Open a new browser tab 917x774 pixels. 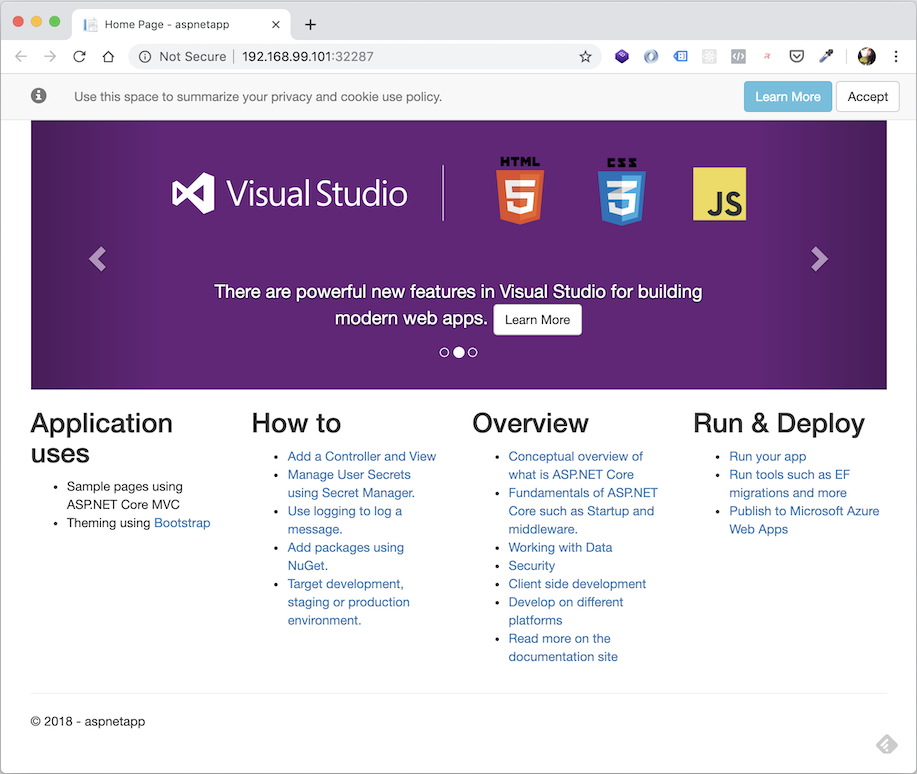pyautogui.click(x=311, y=25)
